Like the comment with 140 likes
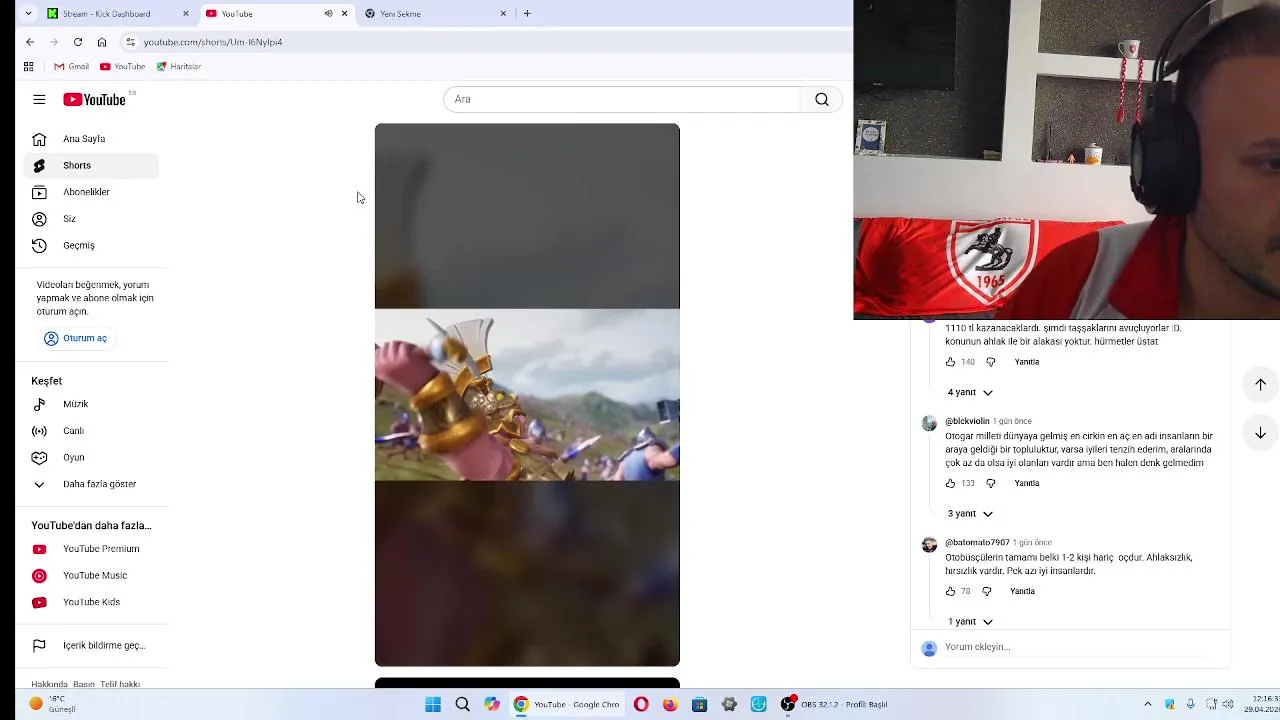Image resolution: width=1280 pixels, height=720 pixels. click(950, 362)
